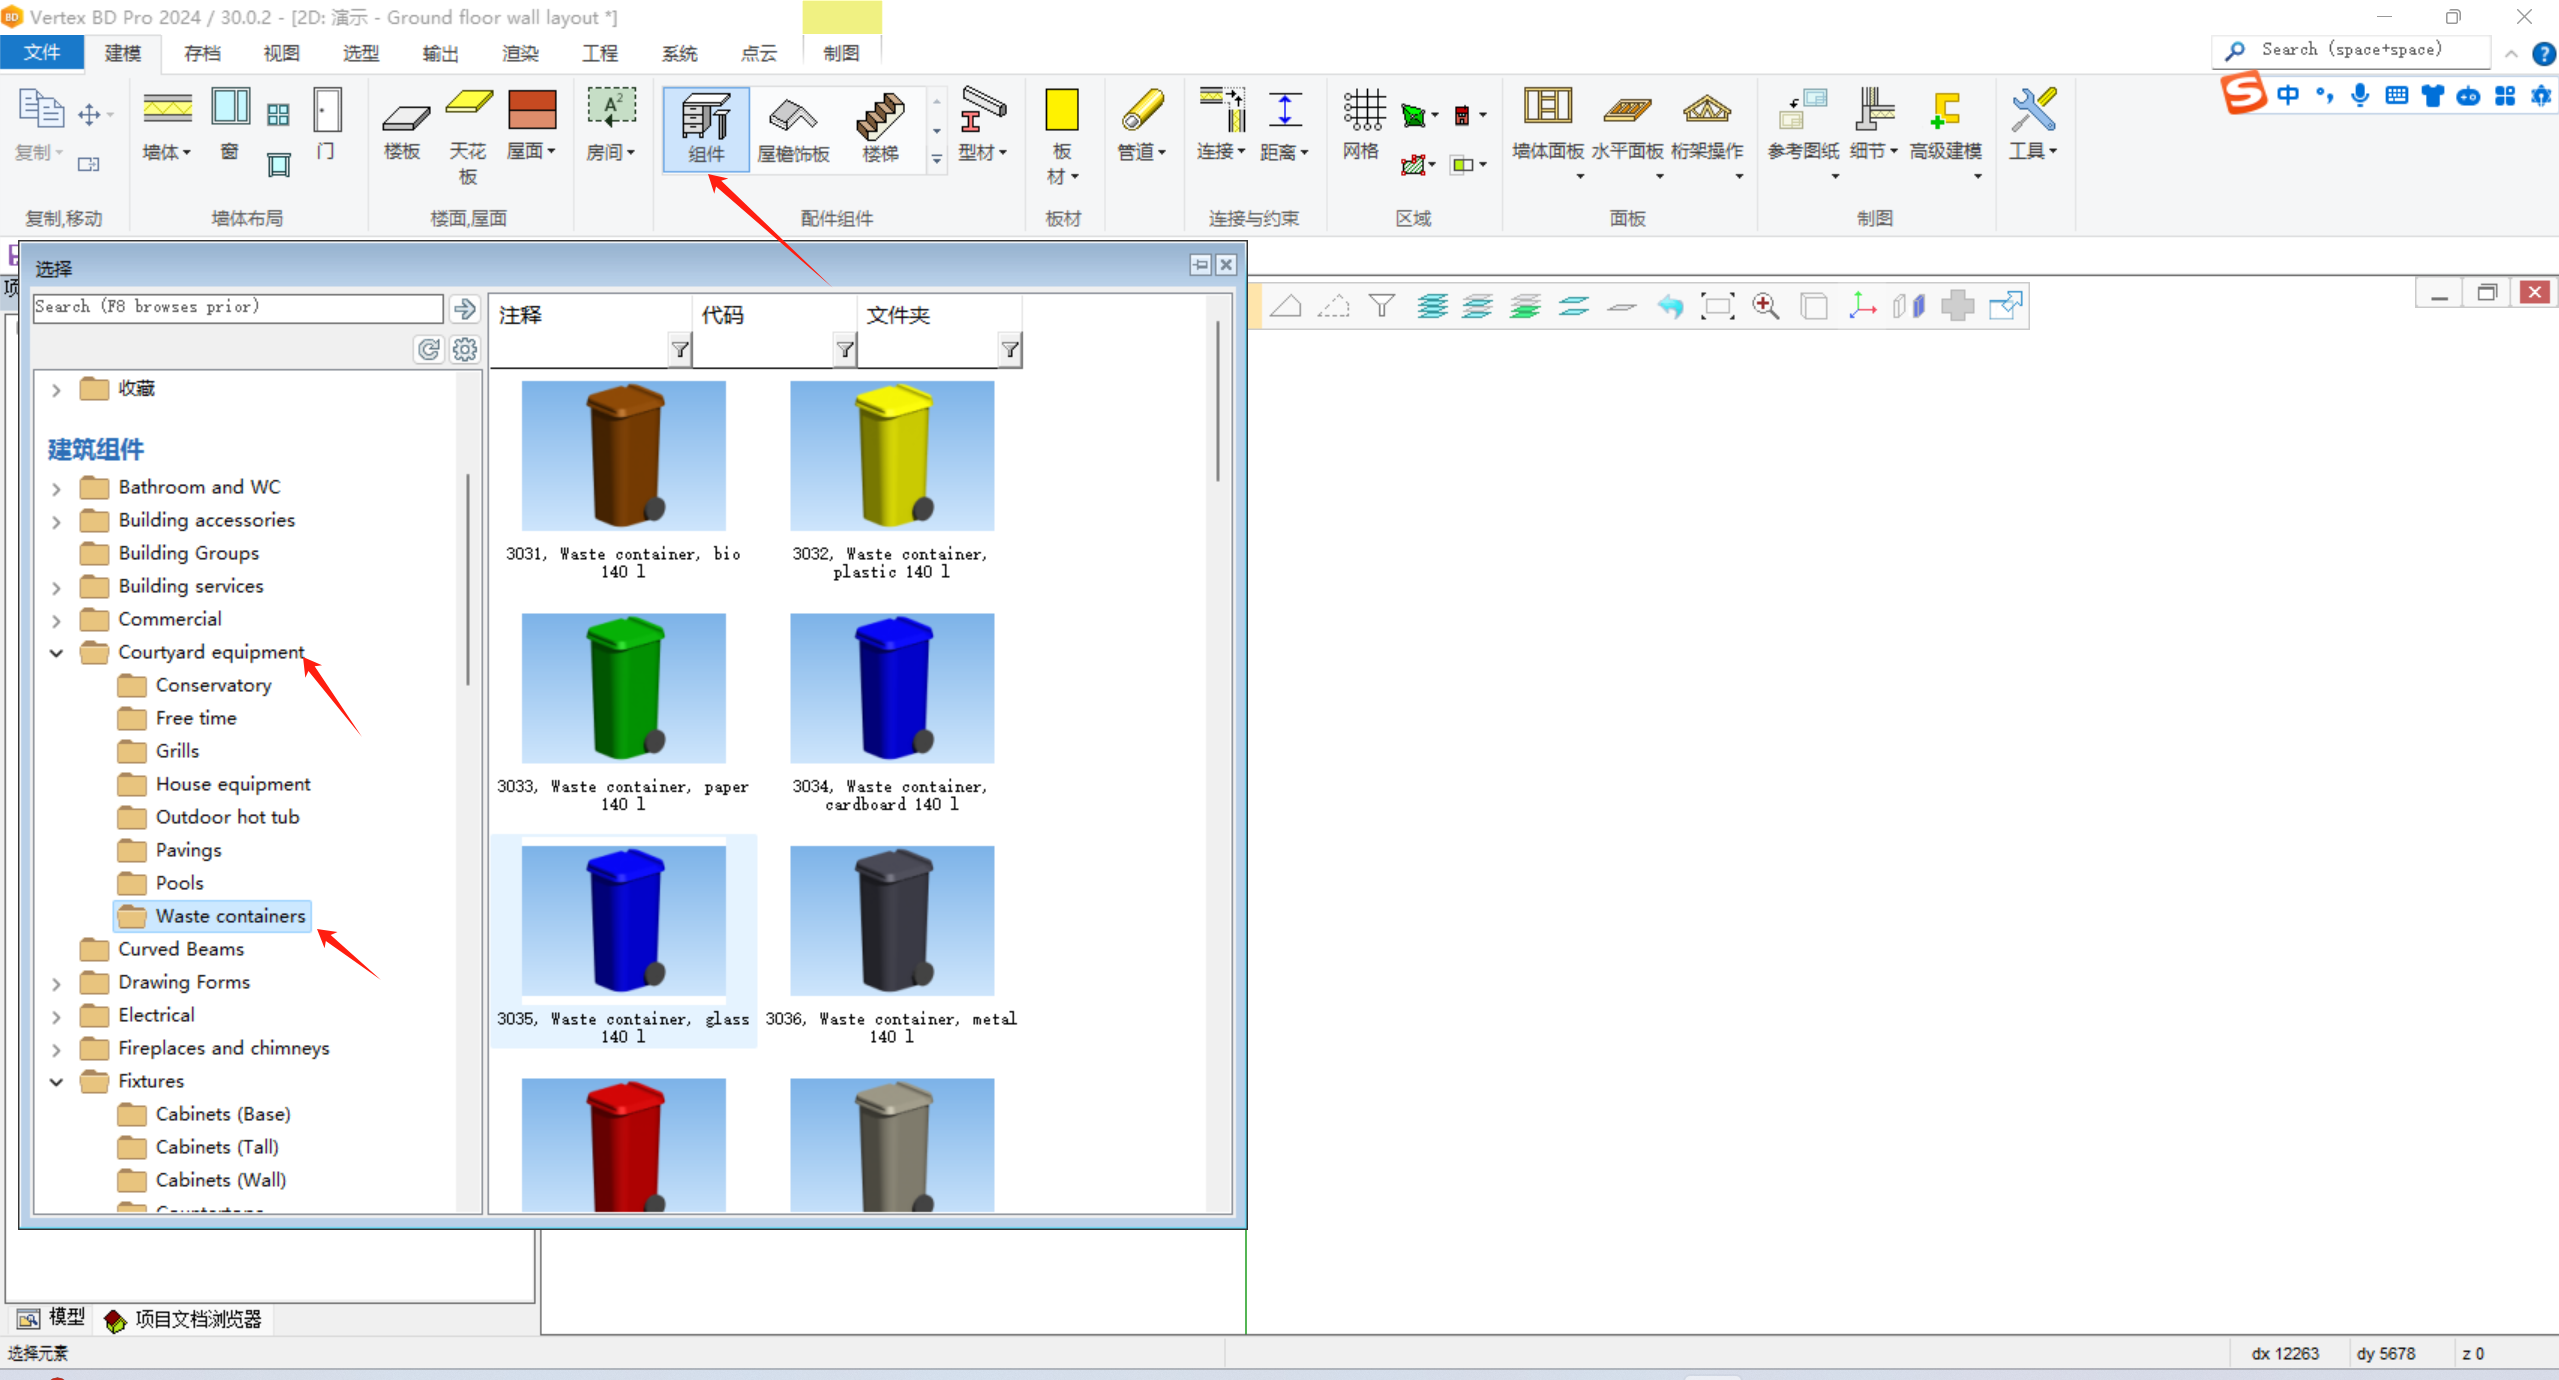Click the zoom-in magnifier in view toolbar

coord(1765,306)
